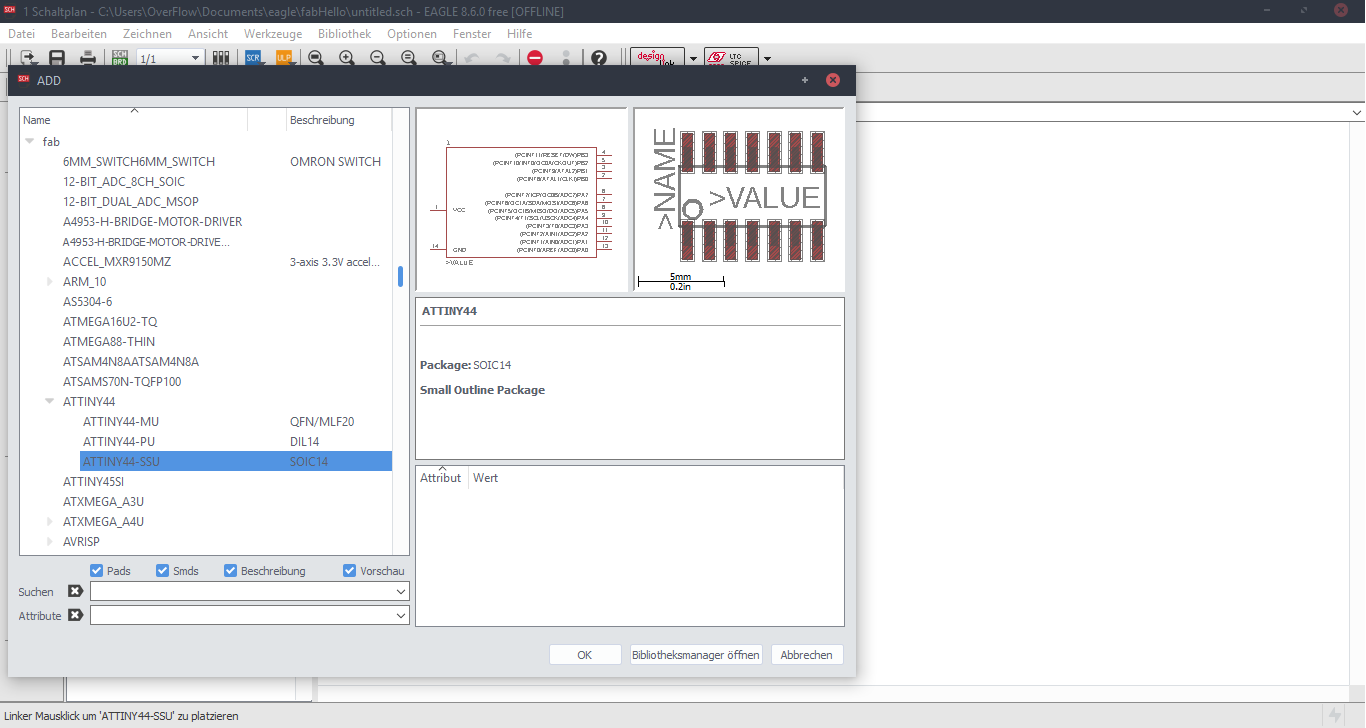Click the ATTINY44 schematic symbol preview
This screenshot has height=728, width=1366.
(x=521, y=200)
